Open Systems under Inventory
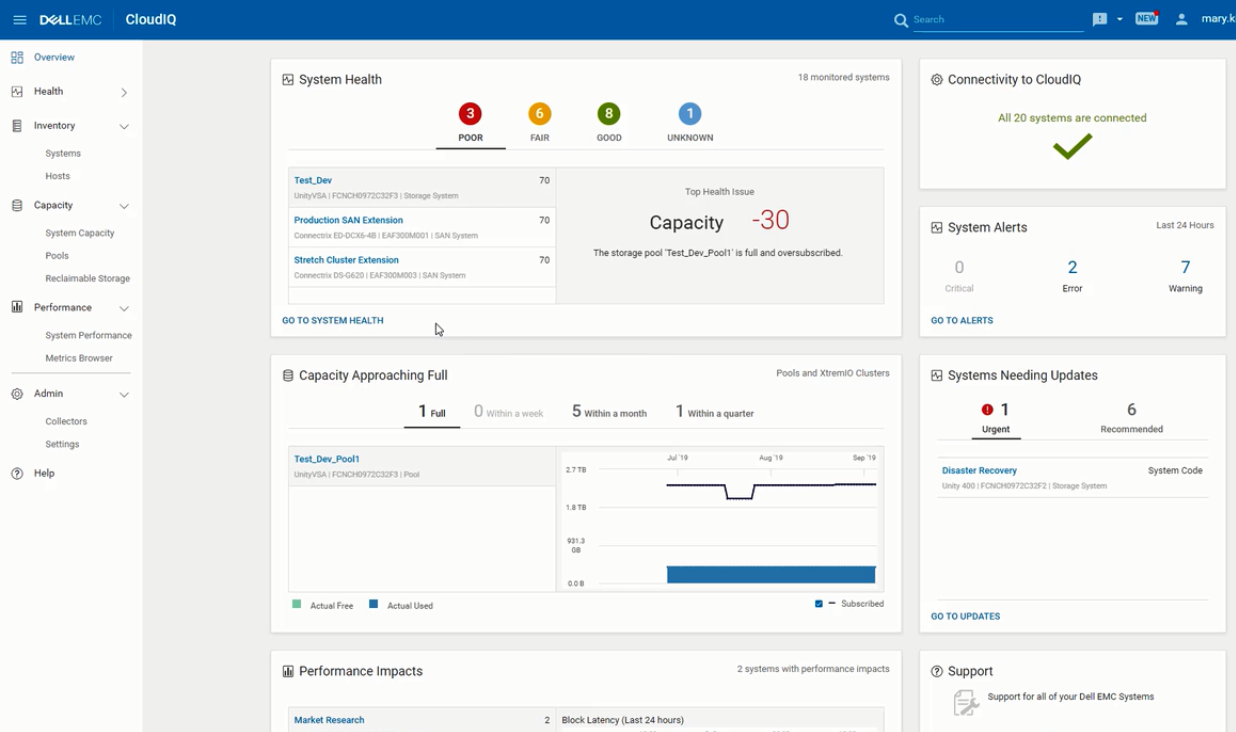 pyautogui.click(x=63, y=154)
